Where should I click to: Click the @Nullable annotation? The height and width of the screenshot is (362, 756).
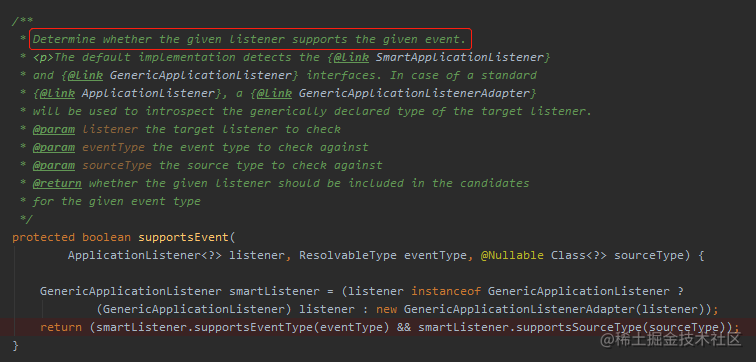point(512,255)
